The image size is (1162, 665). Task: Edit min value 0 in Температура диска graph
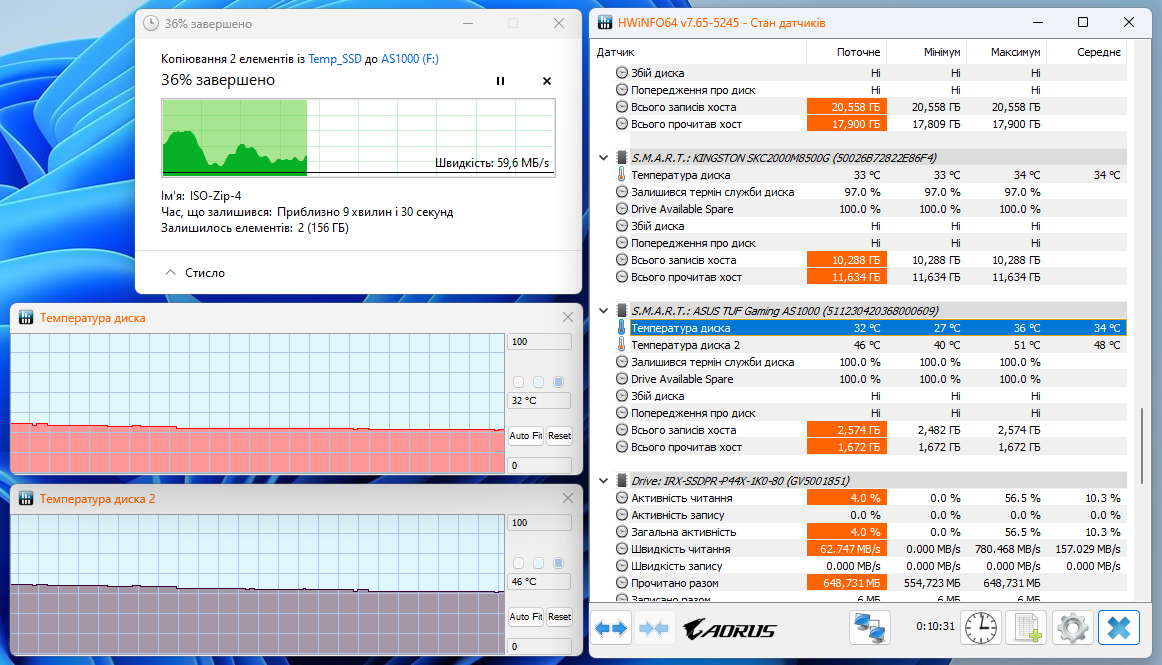point(540,466)
